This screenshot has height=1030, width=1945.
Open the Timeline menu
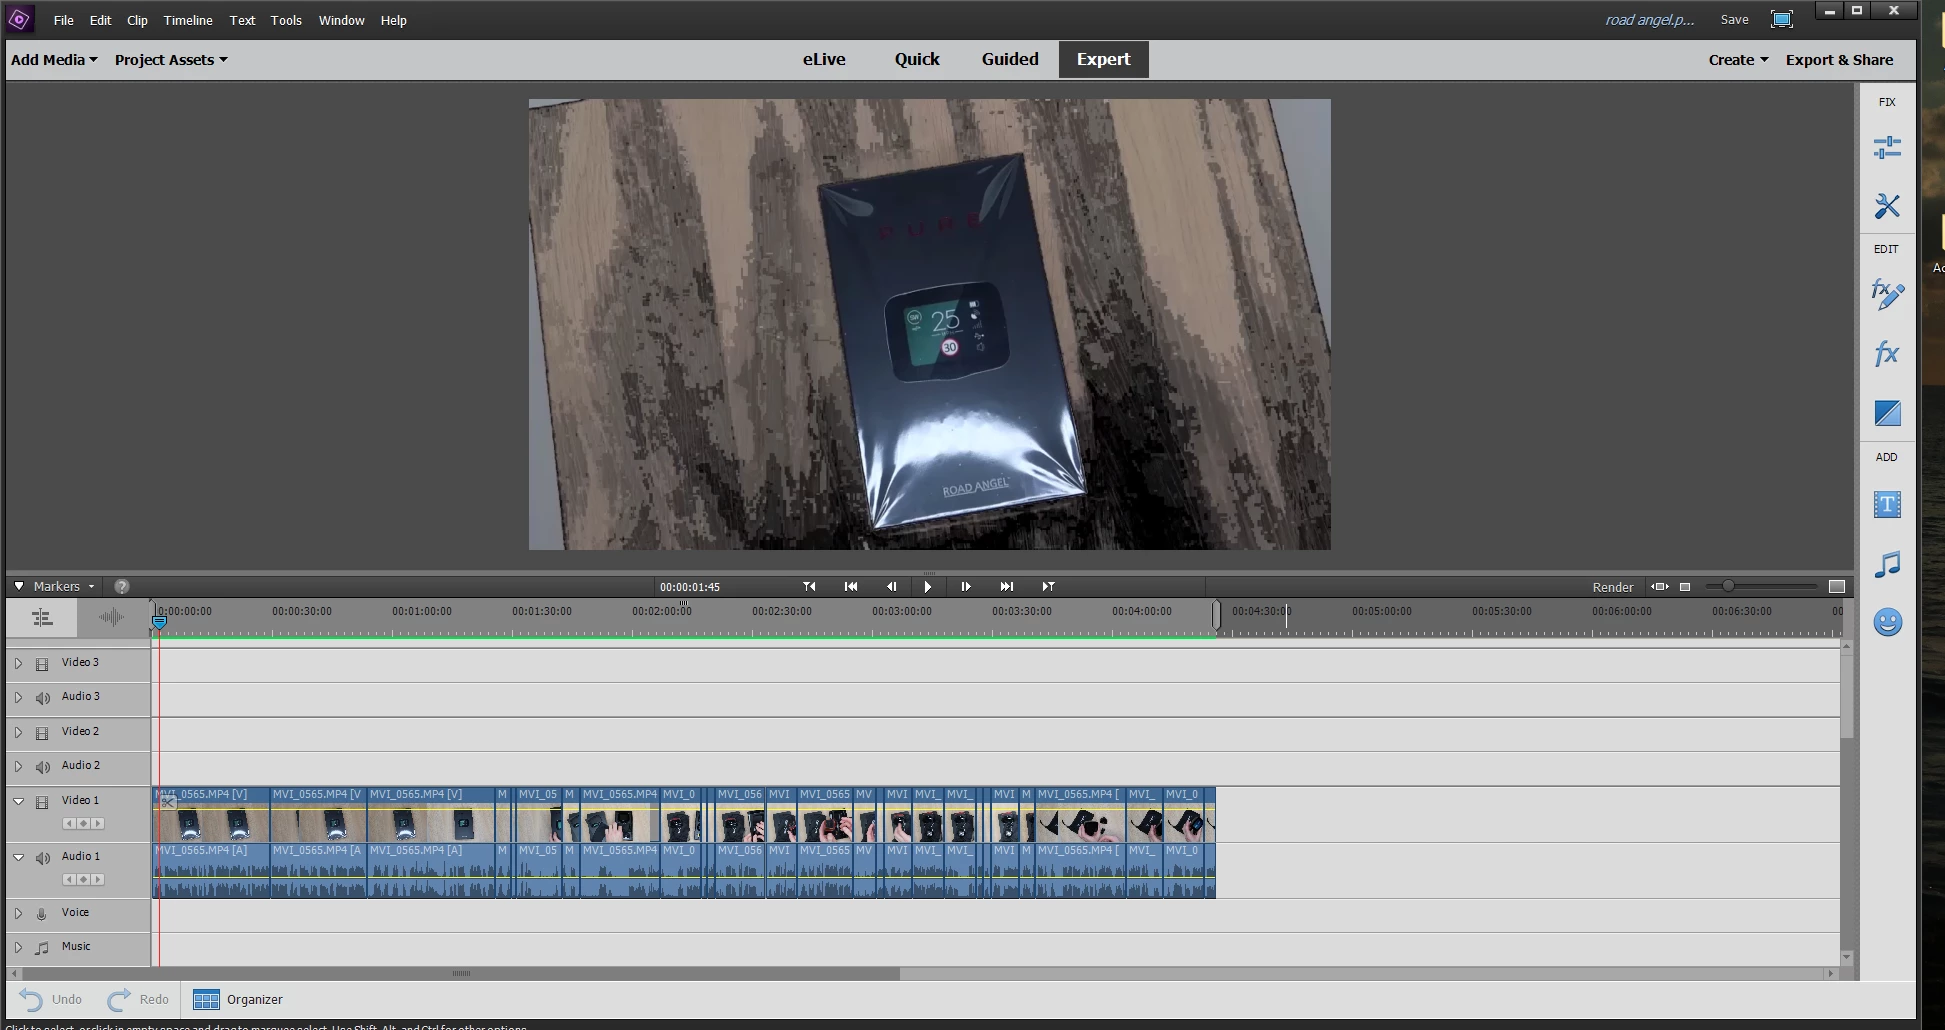(x=188, y=20)
